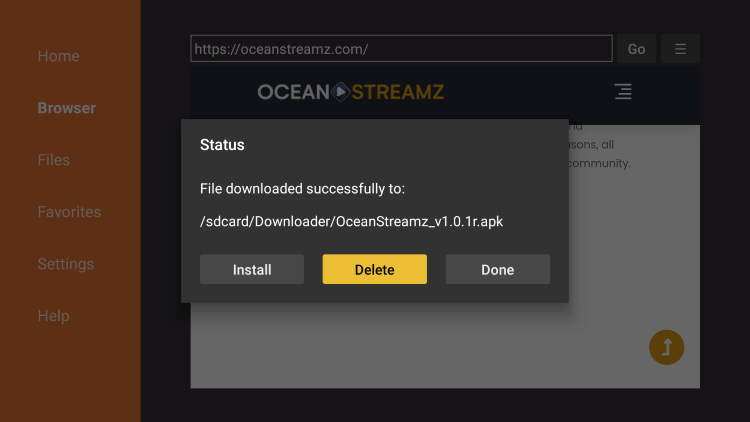Install the downloaded OceanStreamz APK

(x=252, y=269)
